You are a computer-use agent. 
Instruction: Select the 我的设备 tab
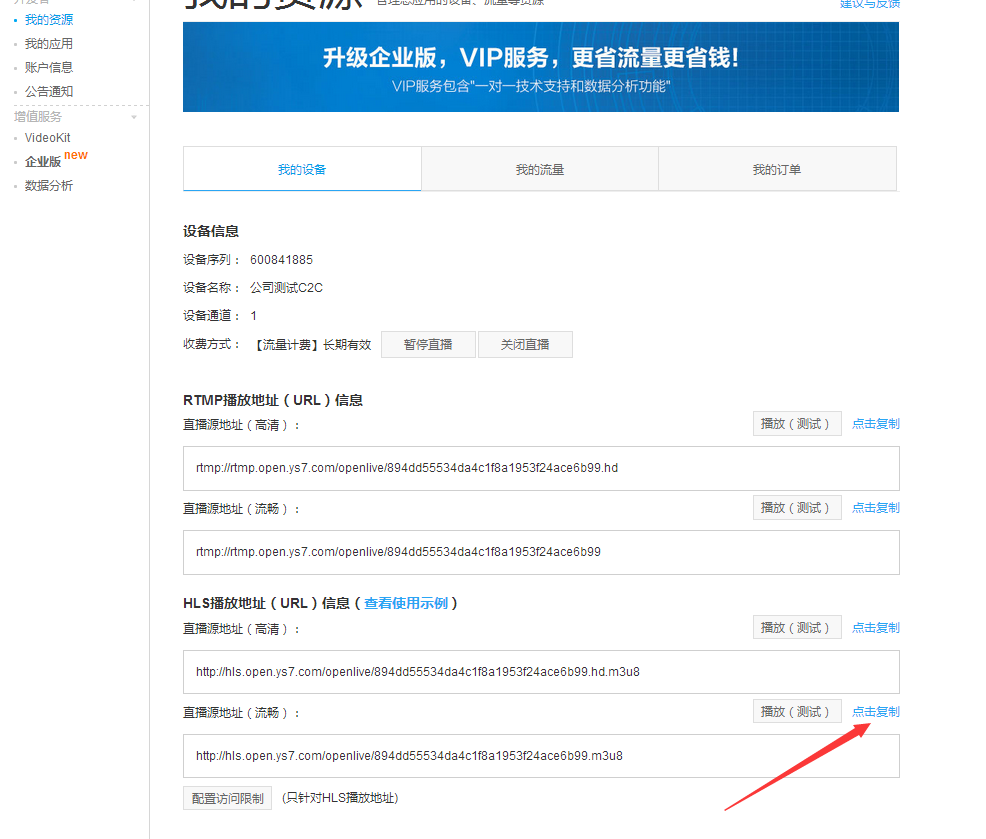(x=301, y=168)
